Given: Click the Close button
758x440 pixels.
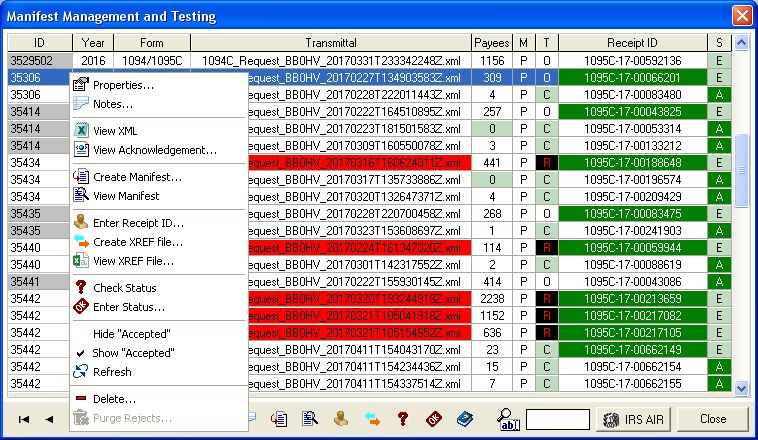Looking at the screenshot, I should (713, 419).
